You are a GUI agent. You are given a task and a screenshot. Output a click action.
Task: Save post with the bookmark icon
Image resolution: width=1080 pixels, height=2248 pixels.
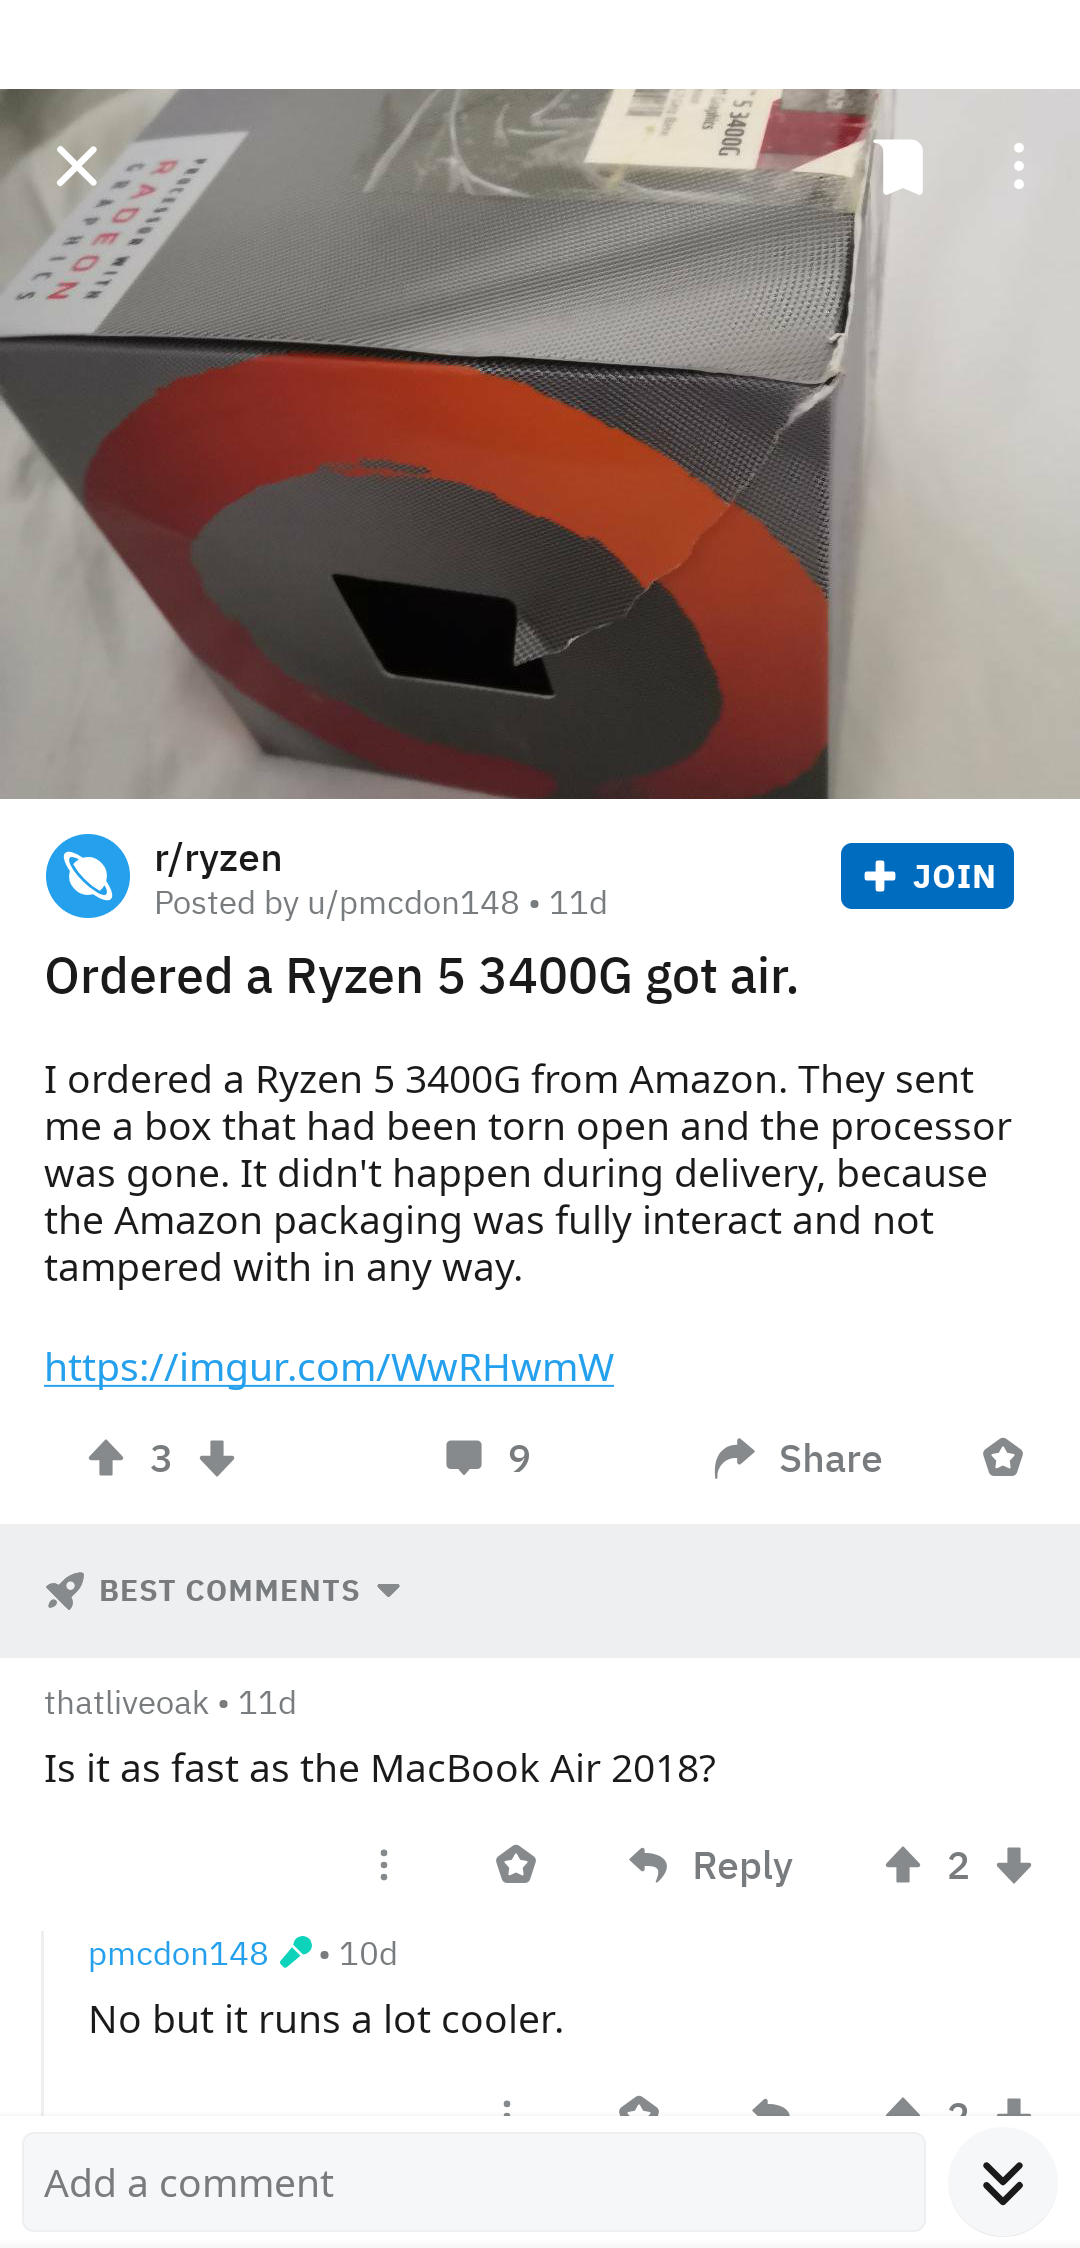tap(902, 167)
